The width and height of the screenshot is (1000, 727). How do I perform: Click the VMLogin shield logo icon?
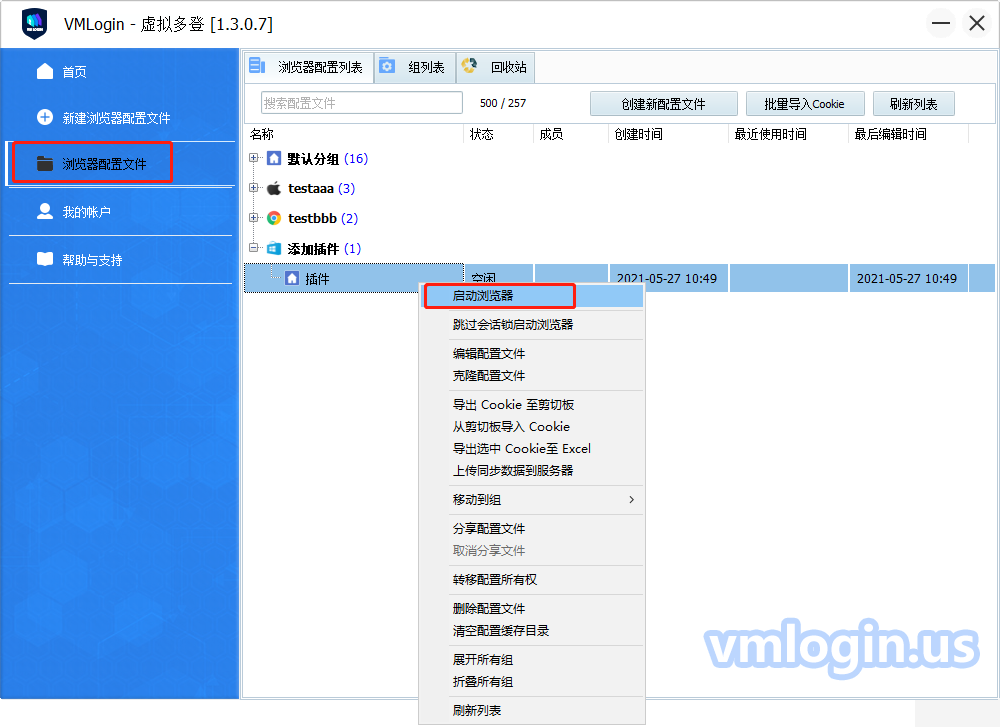(35, 23)
